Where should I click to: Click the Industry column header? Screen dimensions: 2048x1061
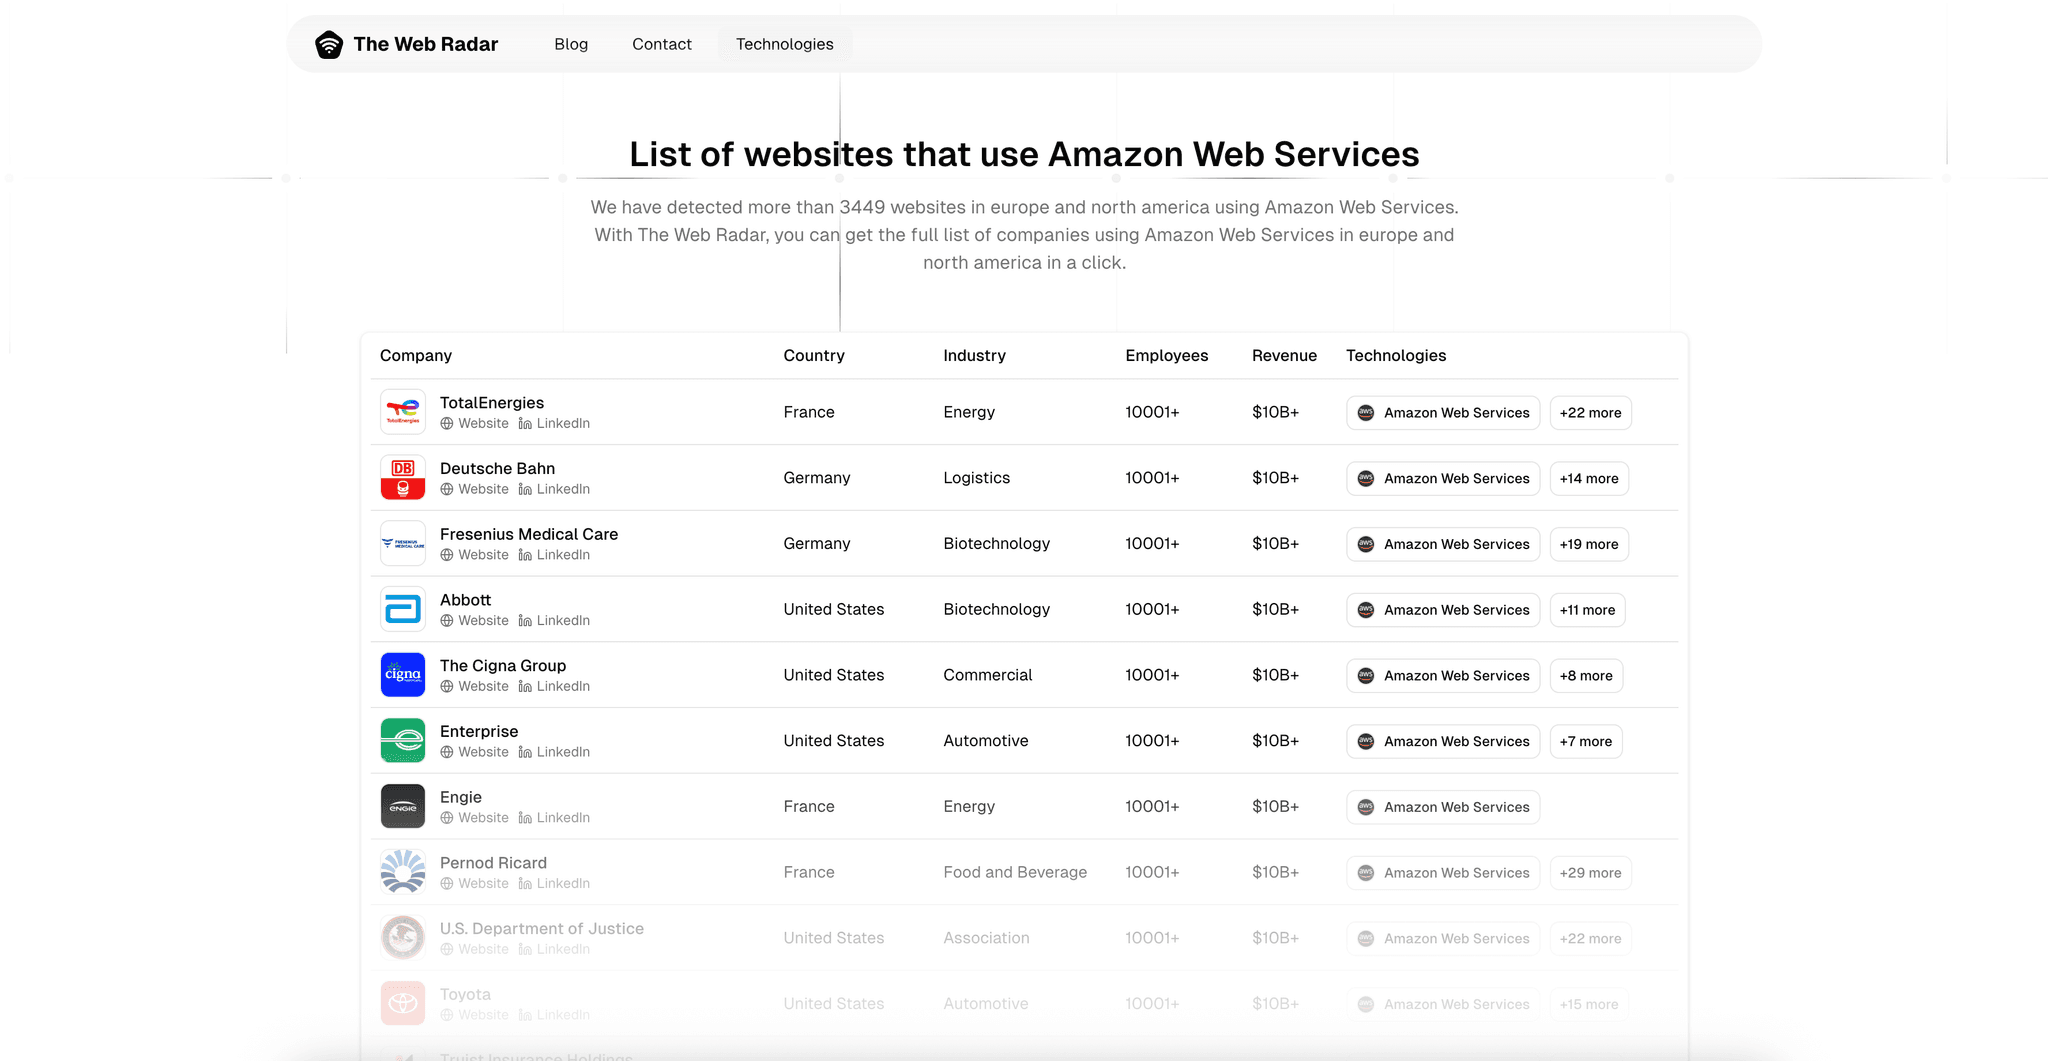point(974,356)
